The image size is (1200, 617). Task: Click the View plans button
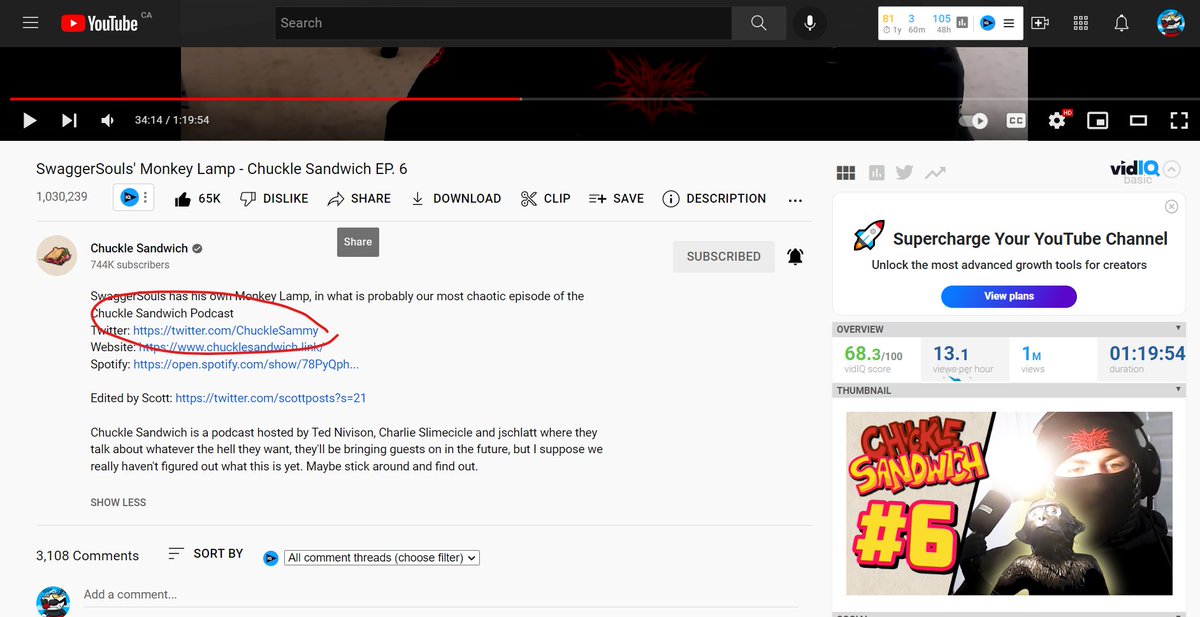[x=1009, y=296]
